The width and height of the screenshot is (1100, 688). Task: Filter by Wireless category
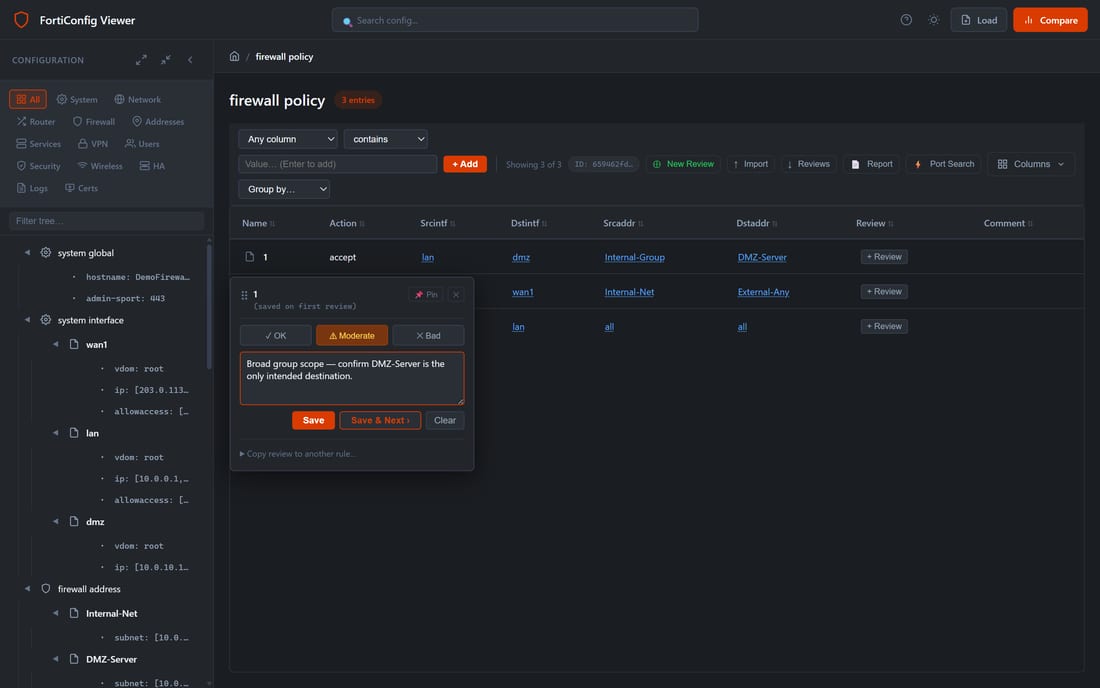tap(100, 166)
